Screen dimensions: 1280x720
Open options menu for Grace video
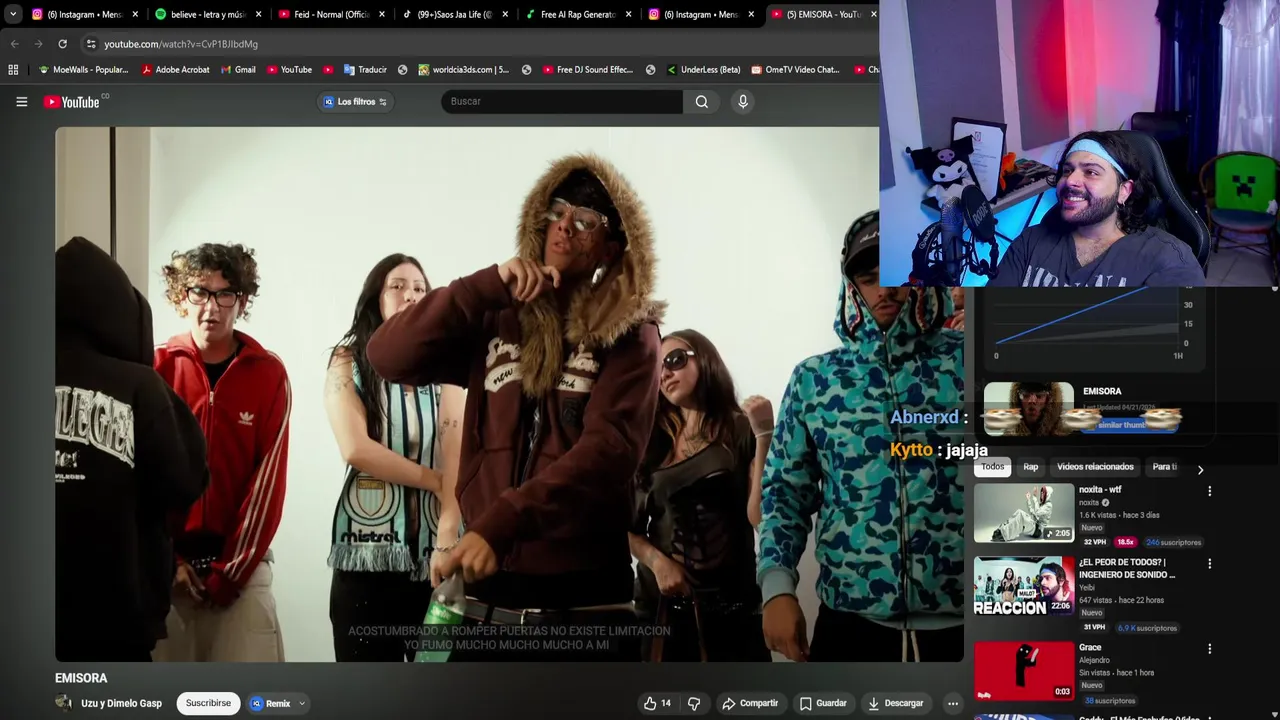tap(1209, 649)
